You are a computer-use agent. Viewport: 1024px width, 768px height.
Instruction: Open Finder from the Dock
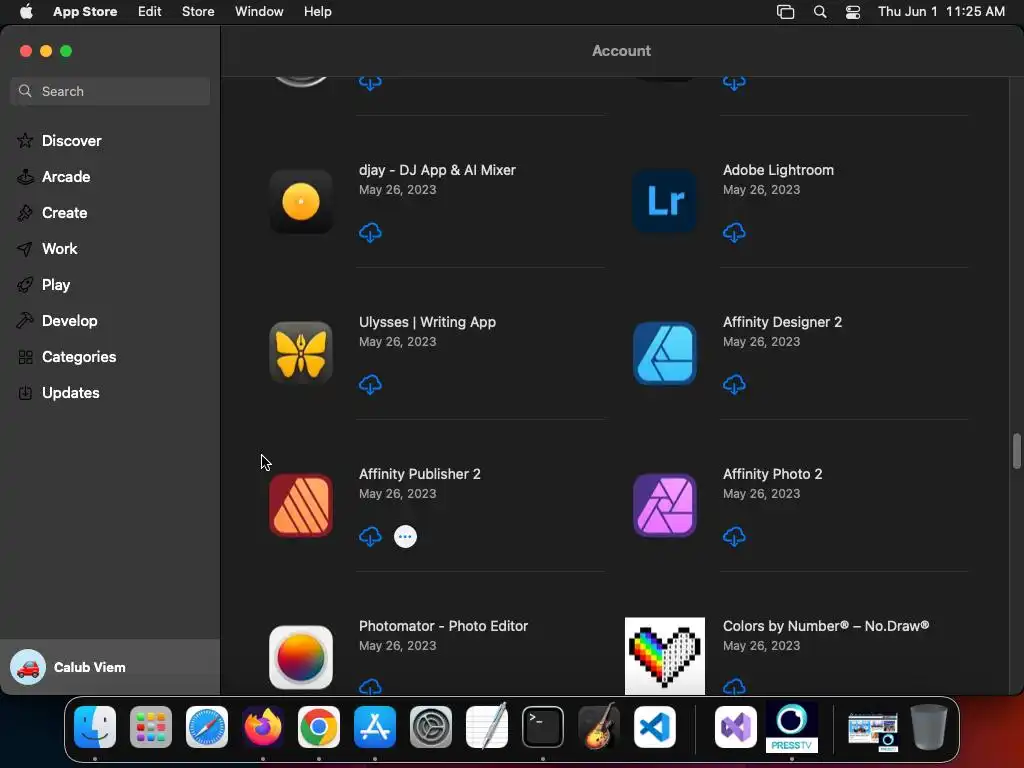[x=95, y=727]
